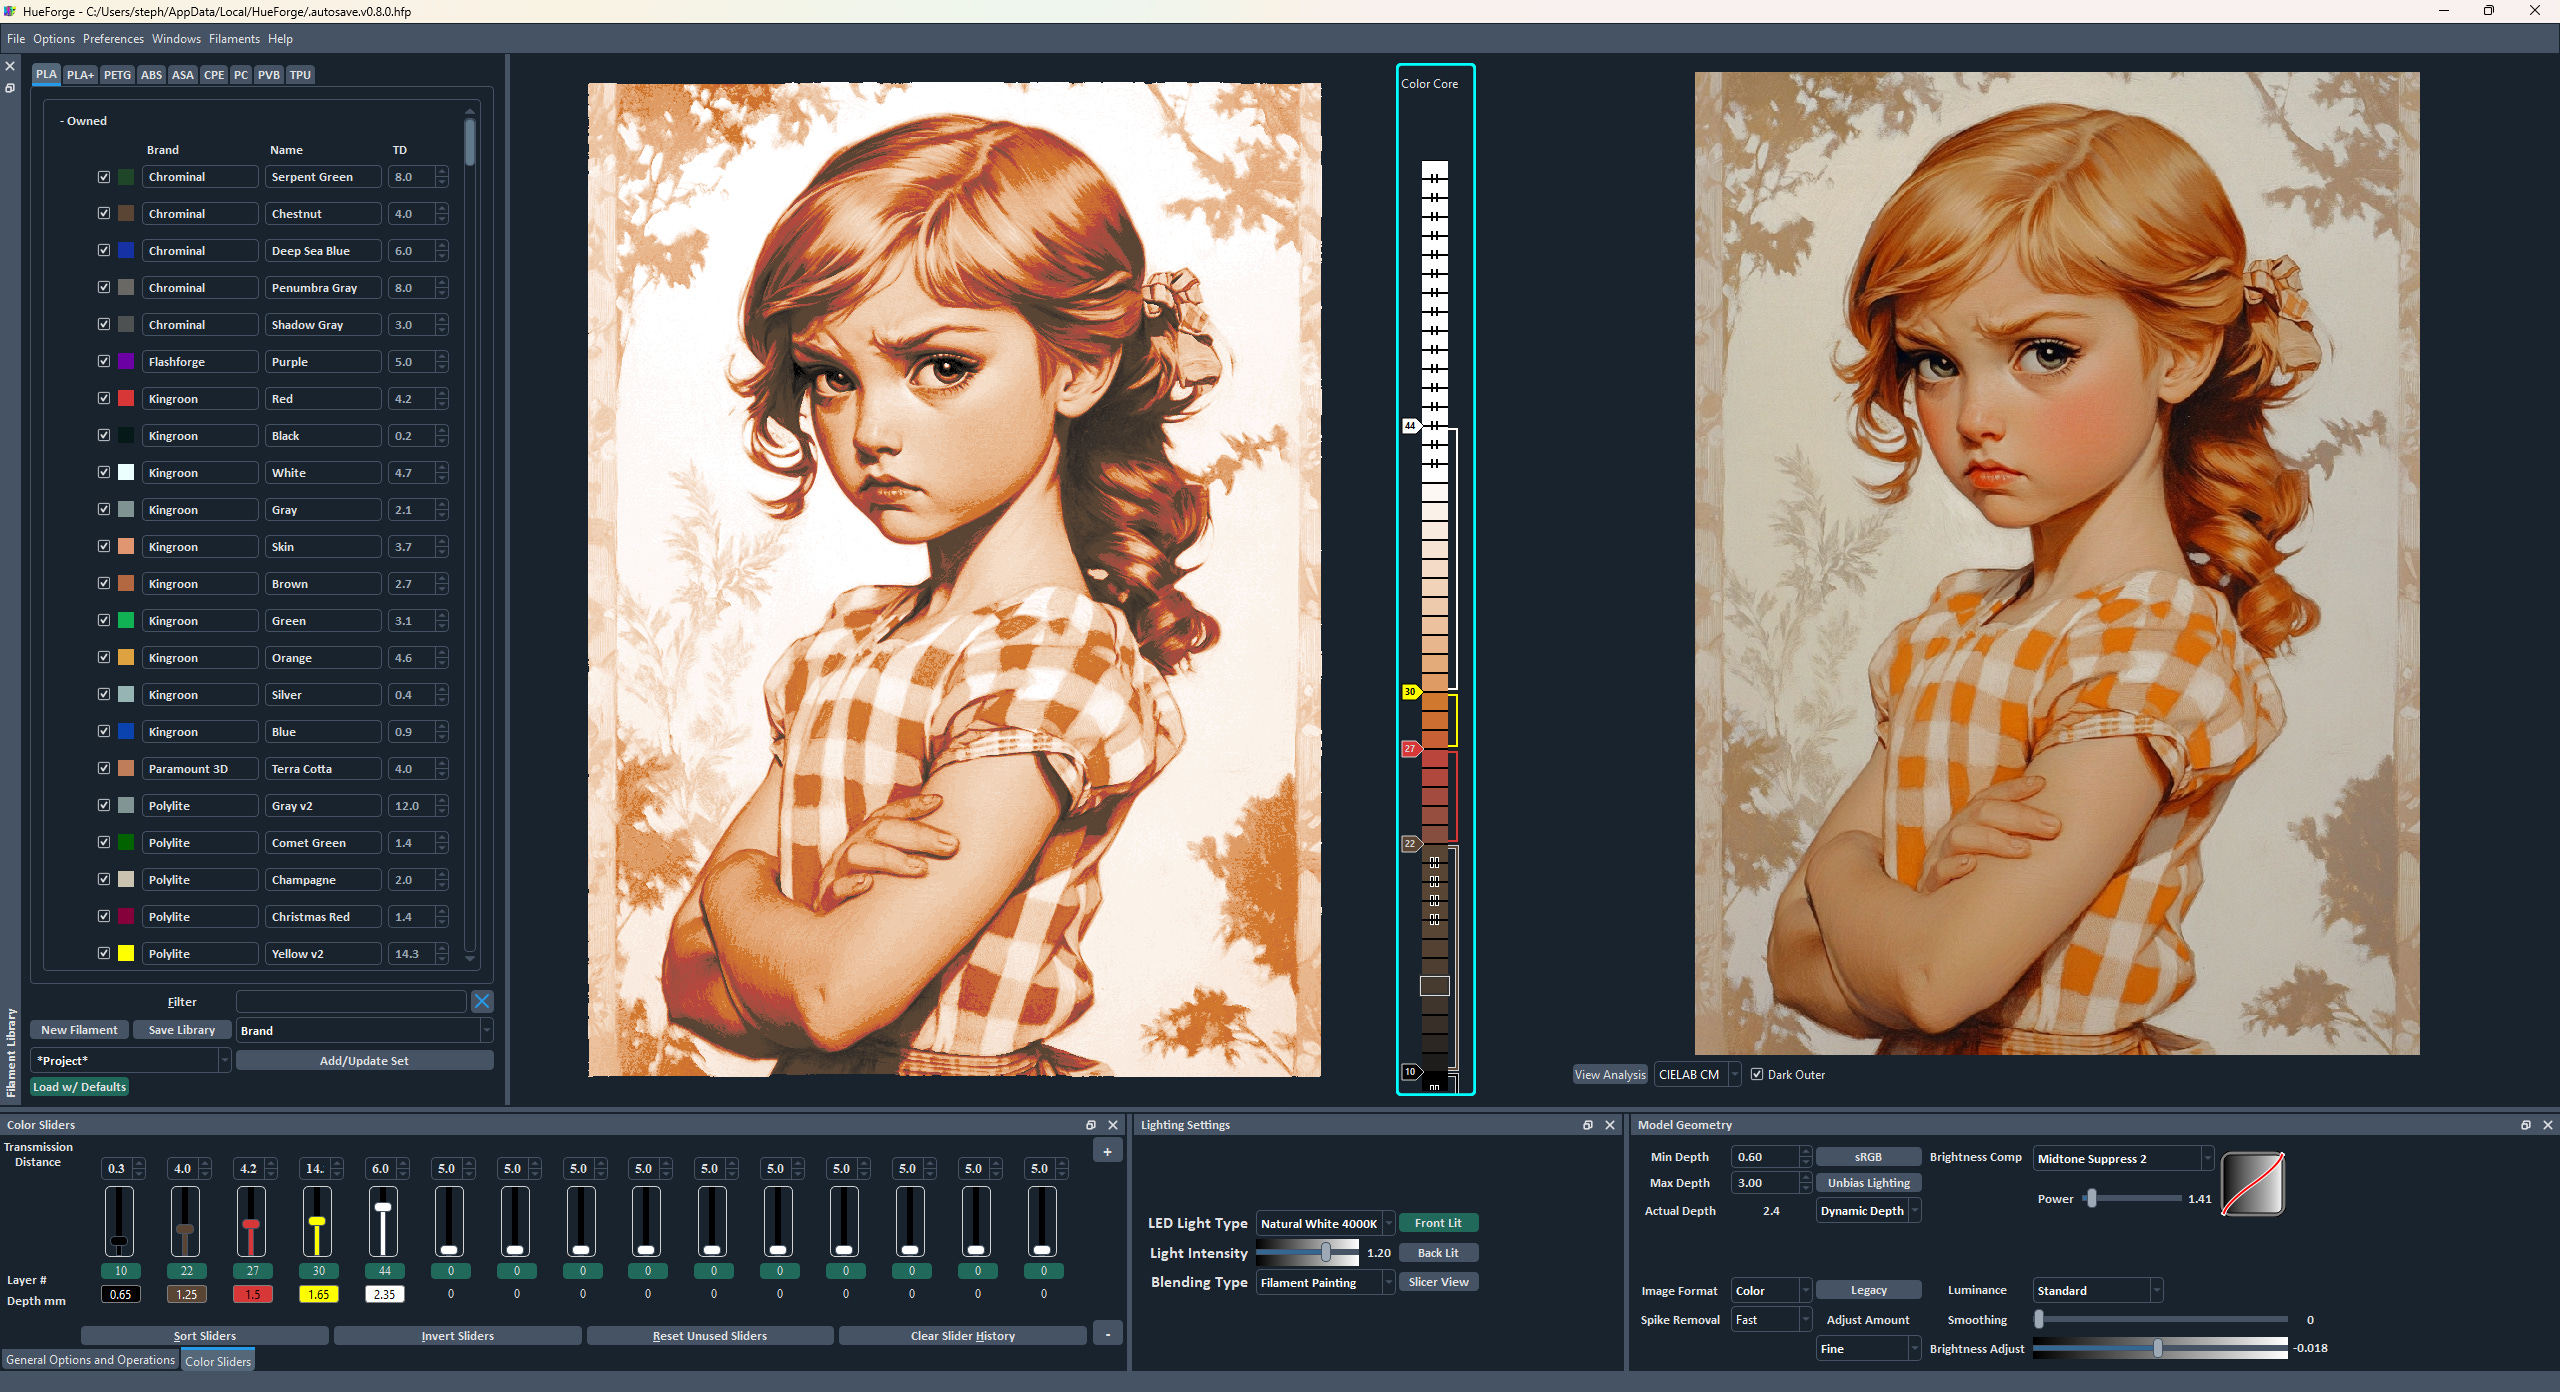Screen dimensions: 2560x1392
Task: Float the Filament Library panel
Action: (x=10, y=88)
